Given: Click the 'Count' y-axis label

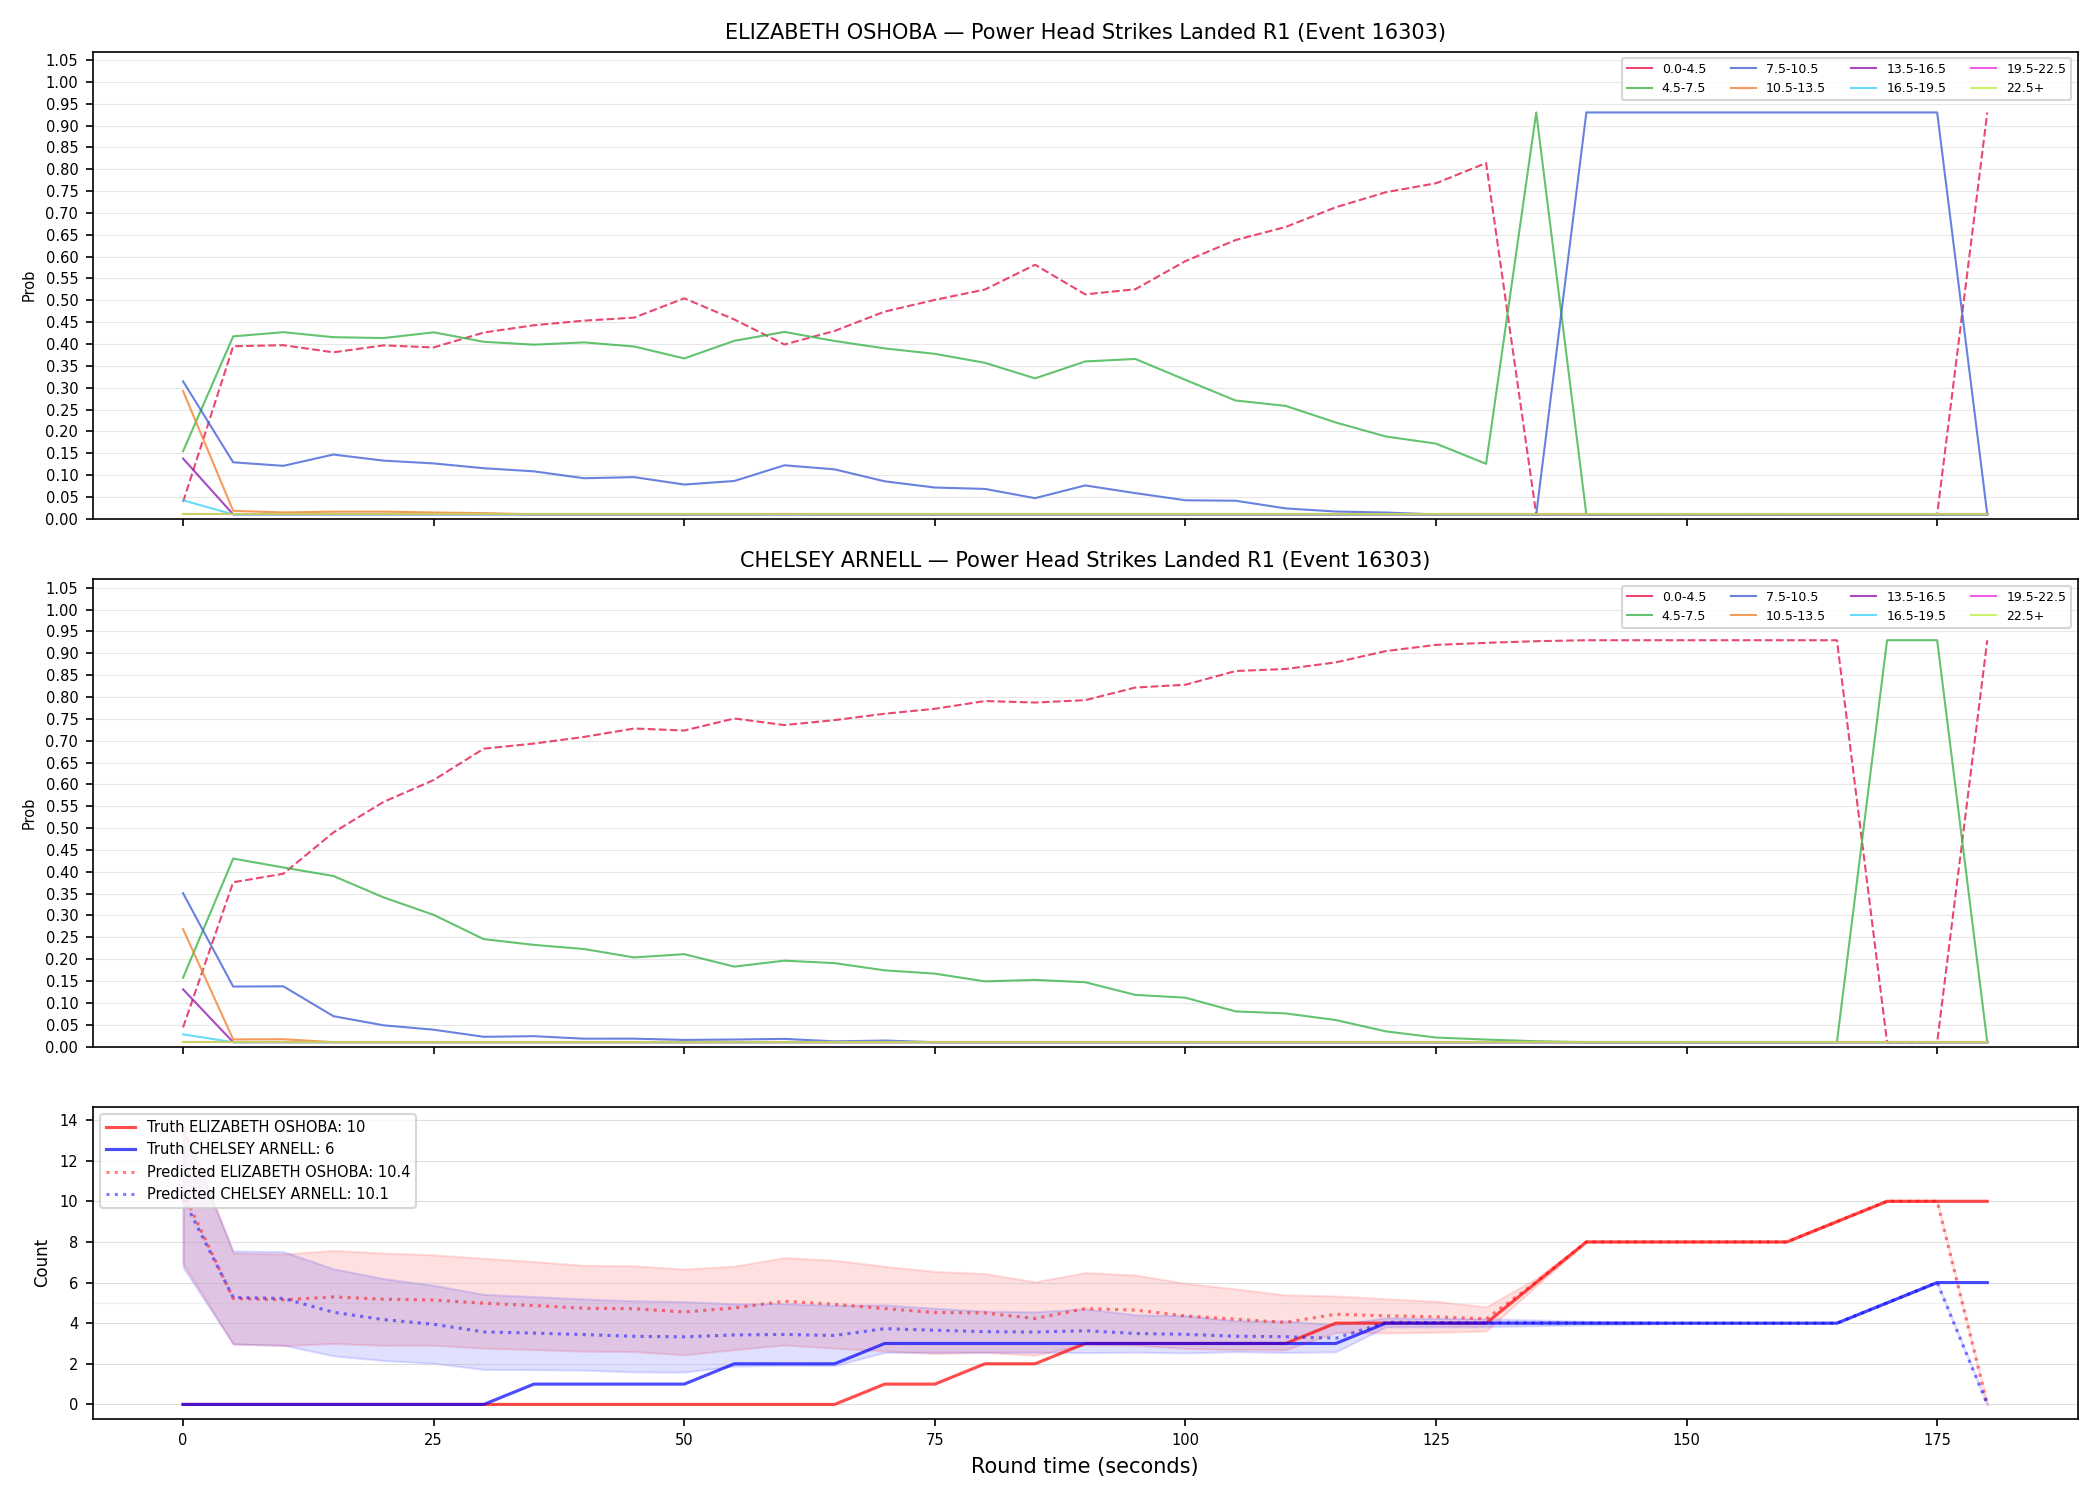Looking at the screenshot, I should (x=41, y=1263).
